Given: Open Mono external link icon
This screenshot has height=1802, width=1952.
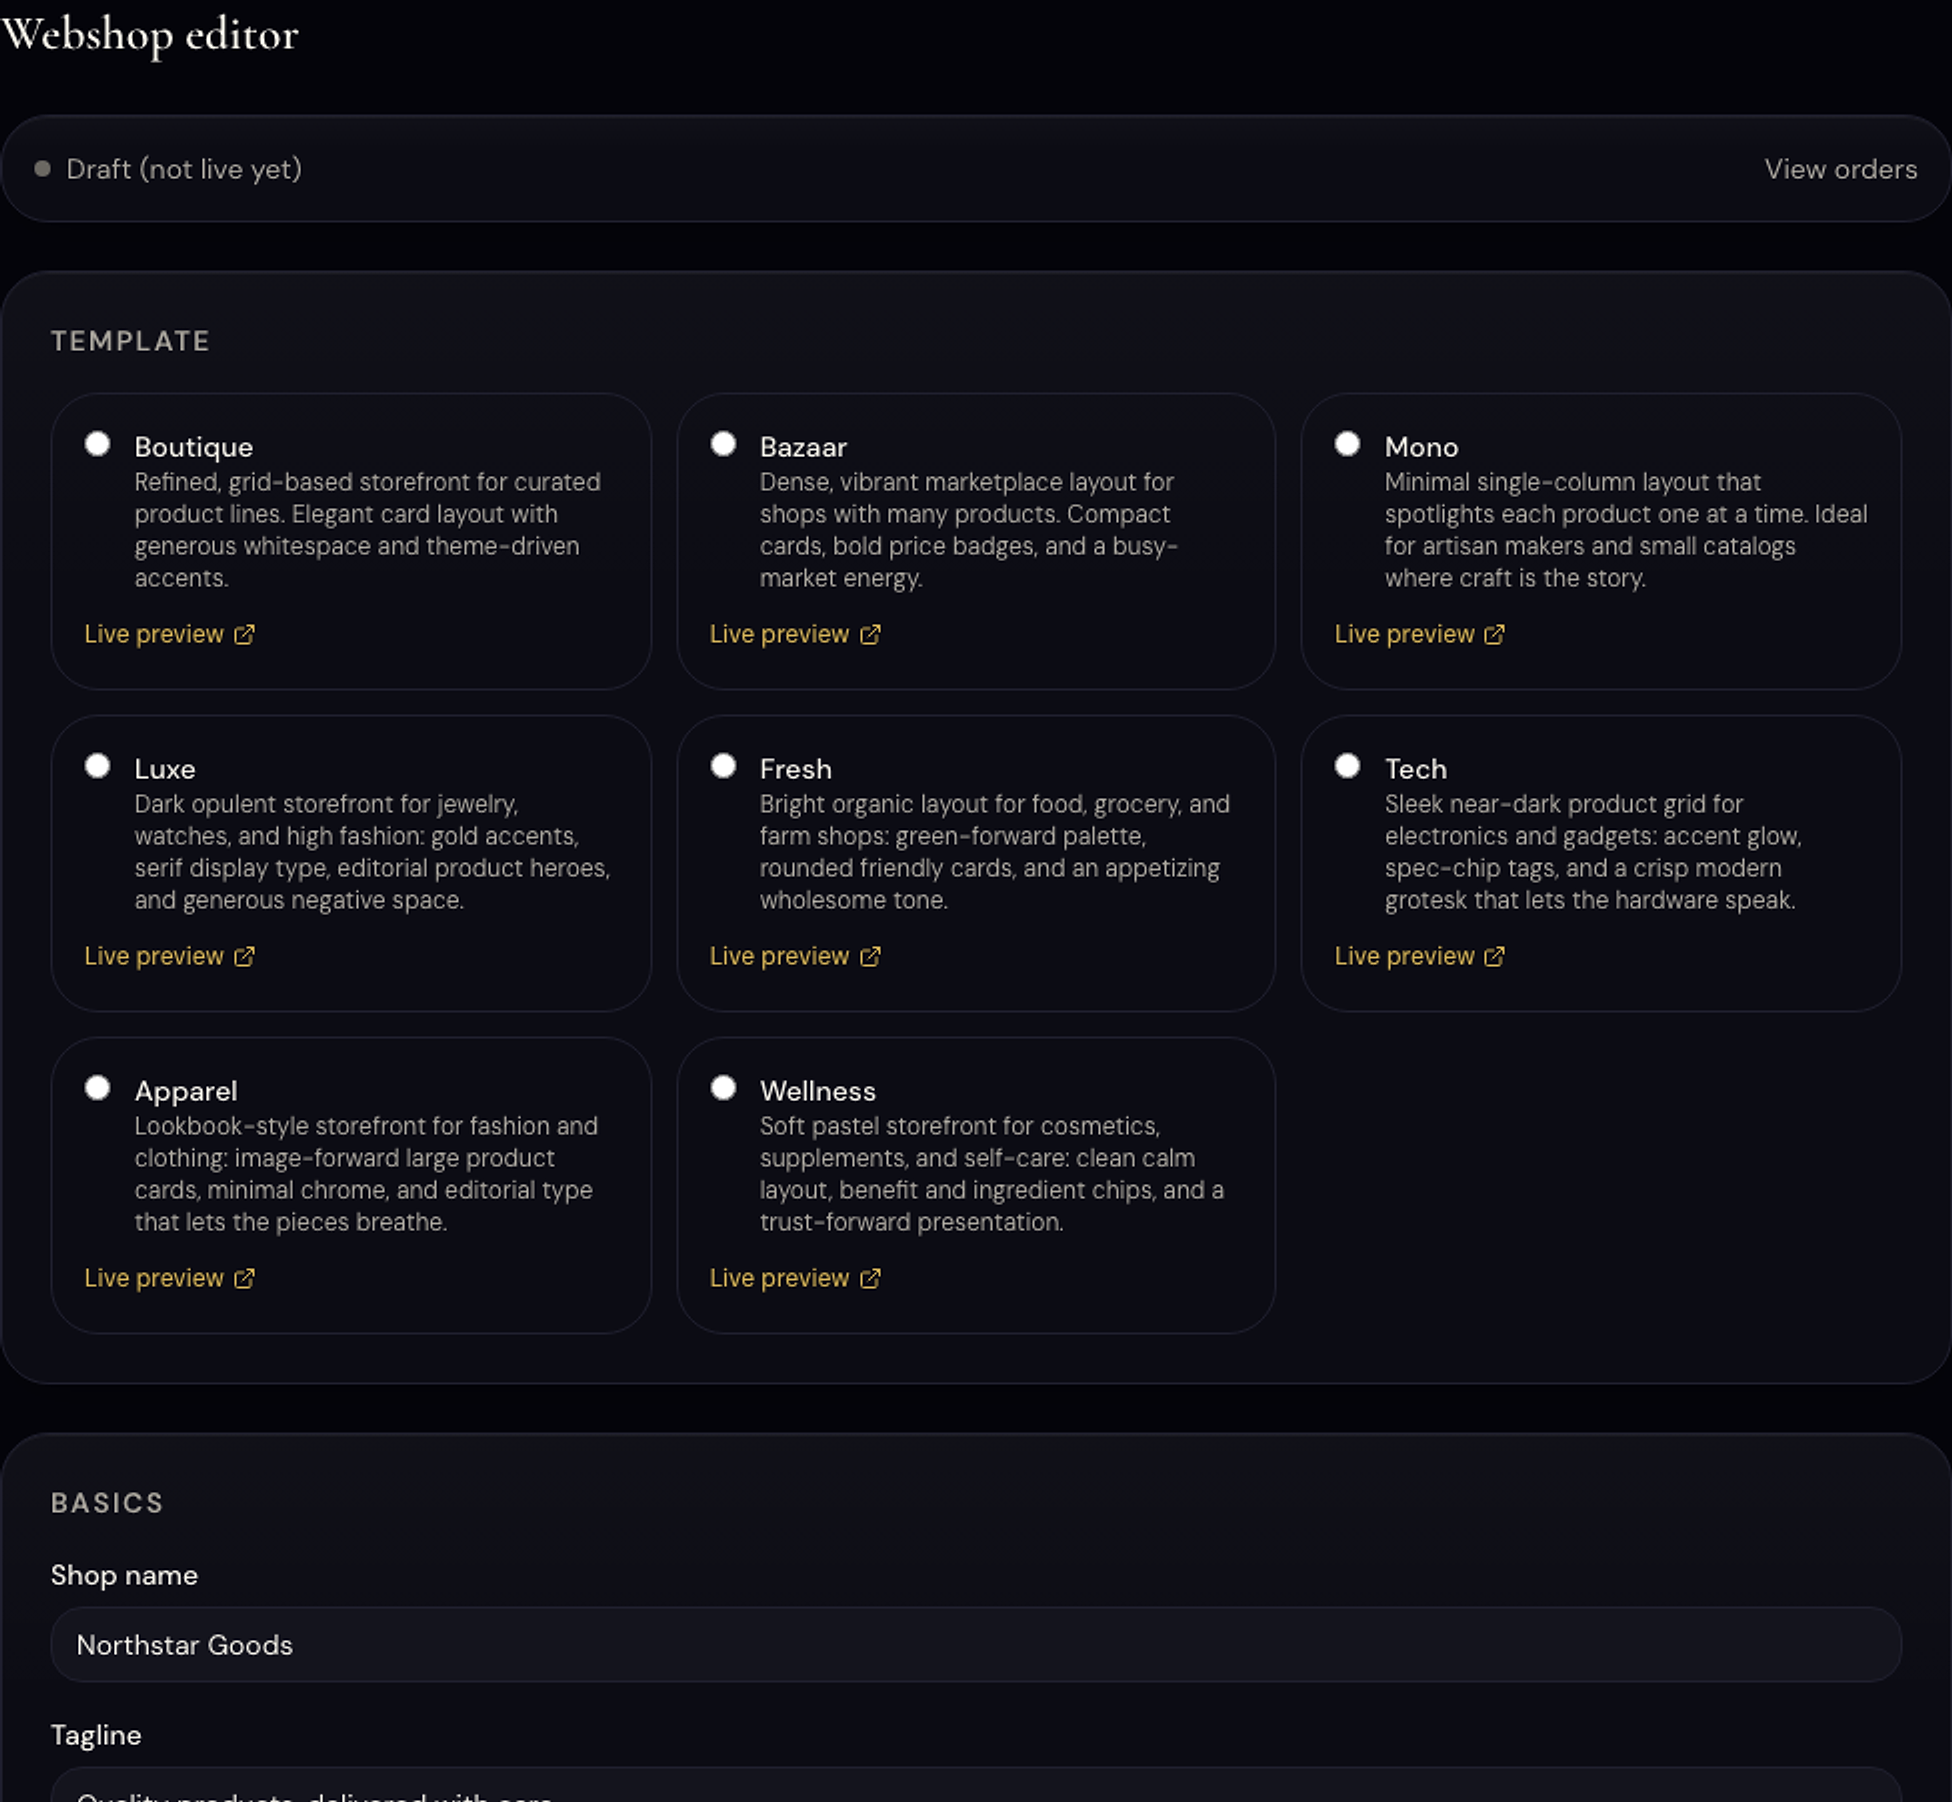Looking at the screenshot, I should point(1494,635).
